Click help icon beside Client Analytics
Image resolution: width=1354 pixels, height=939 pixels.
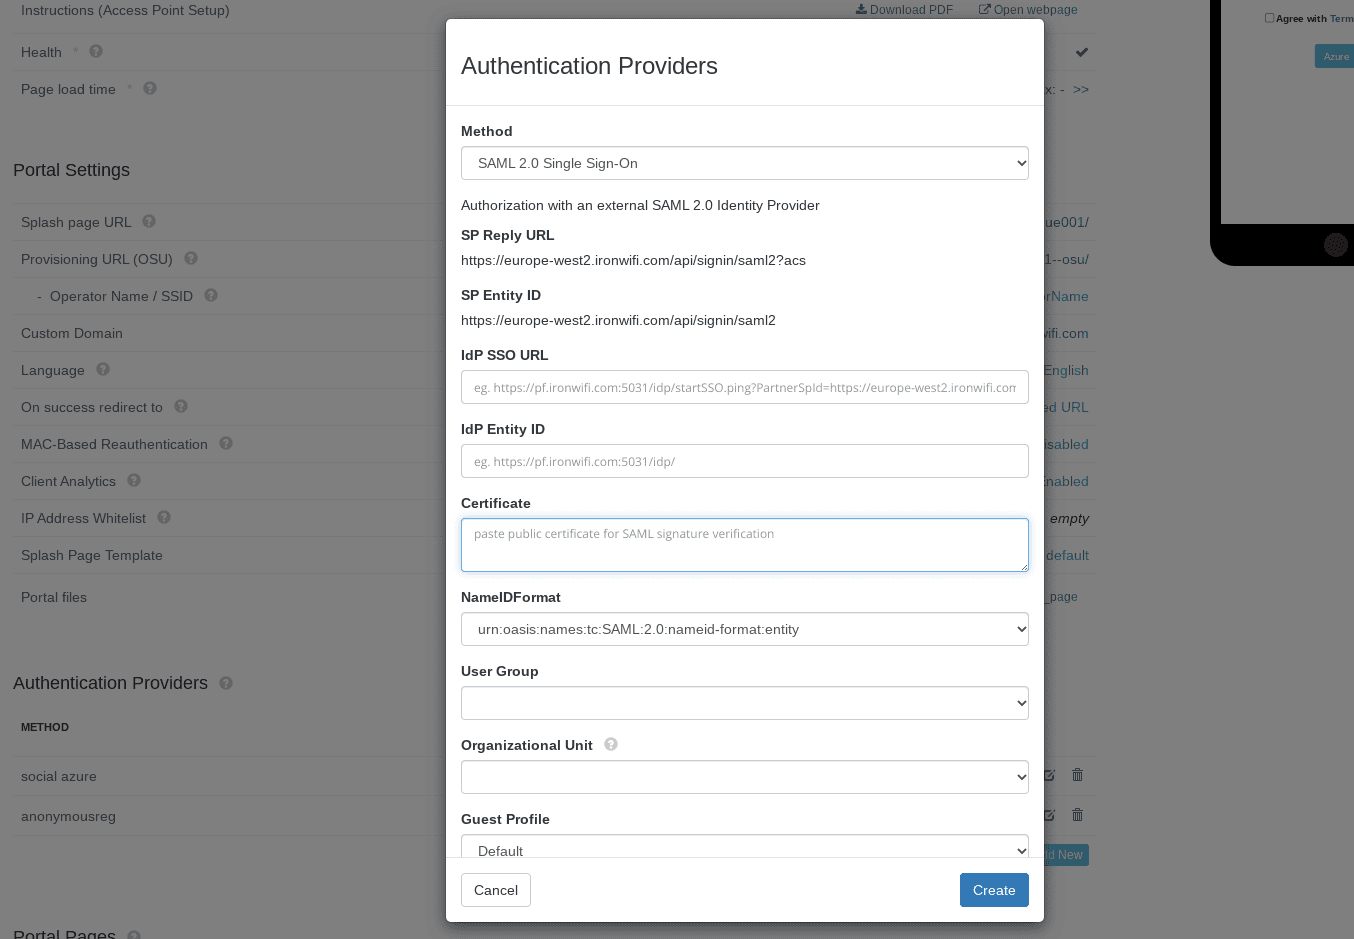(x=134, y=480)
